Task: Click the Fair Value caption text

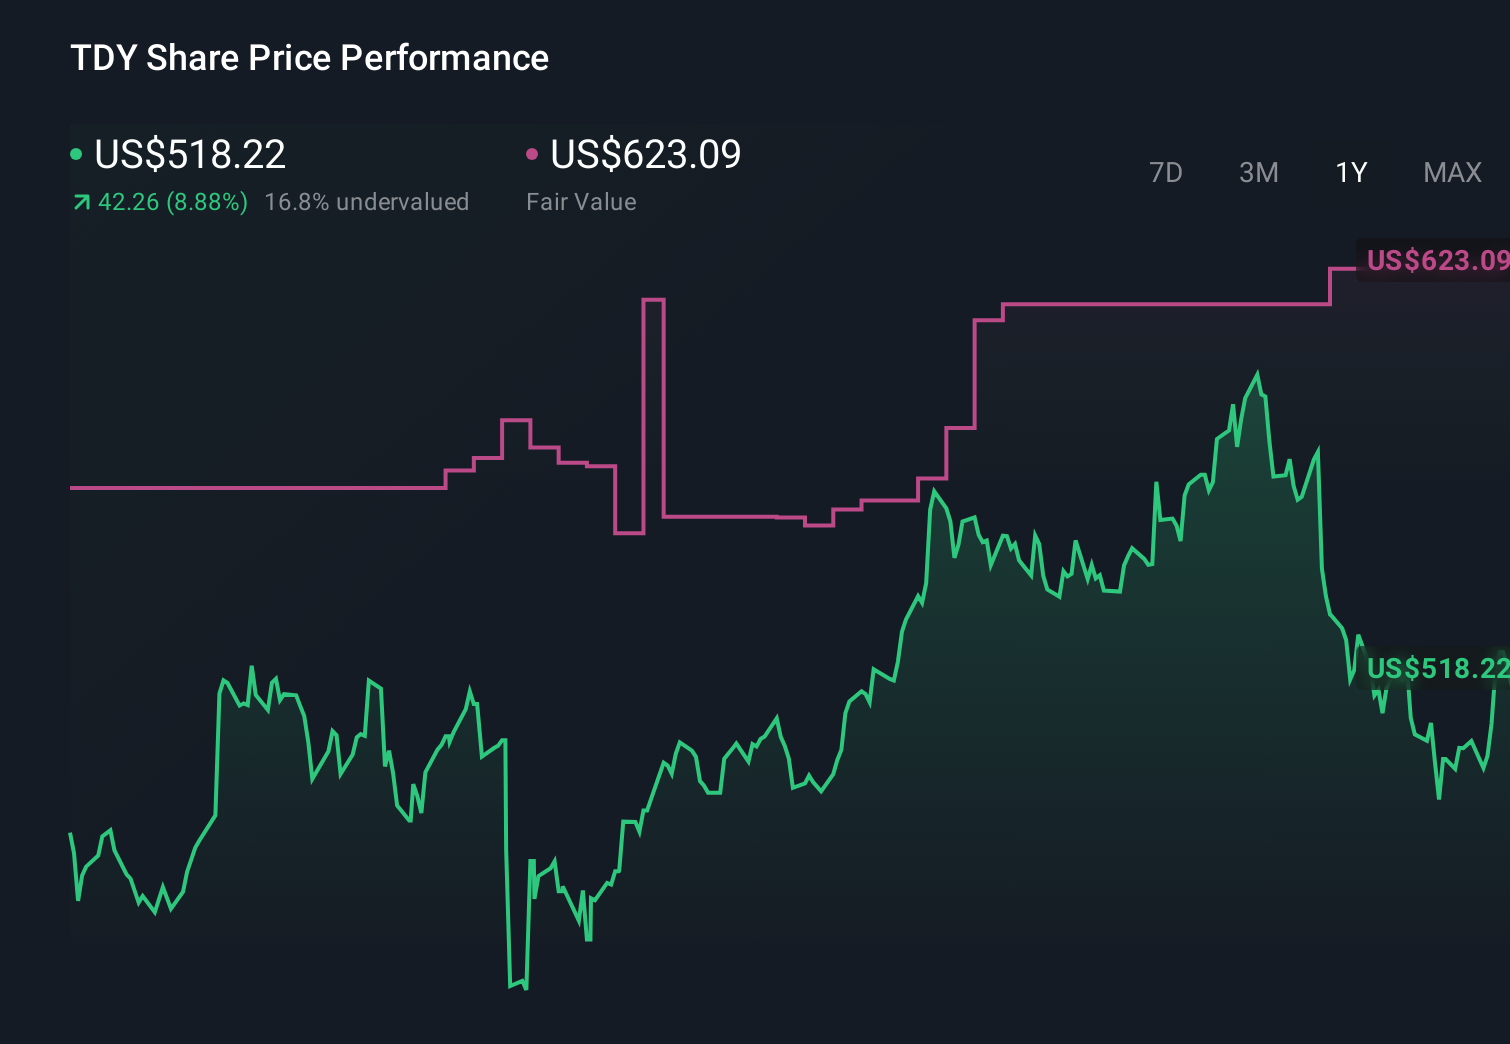Action: 581,202
